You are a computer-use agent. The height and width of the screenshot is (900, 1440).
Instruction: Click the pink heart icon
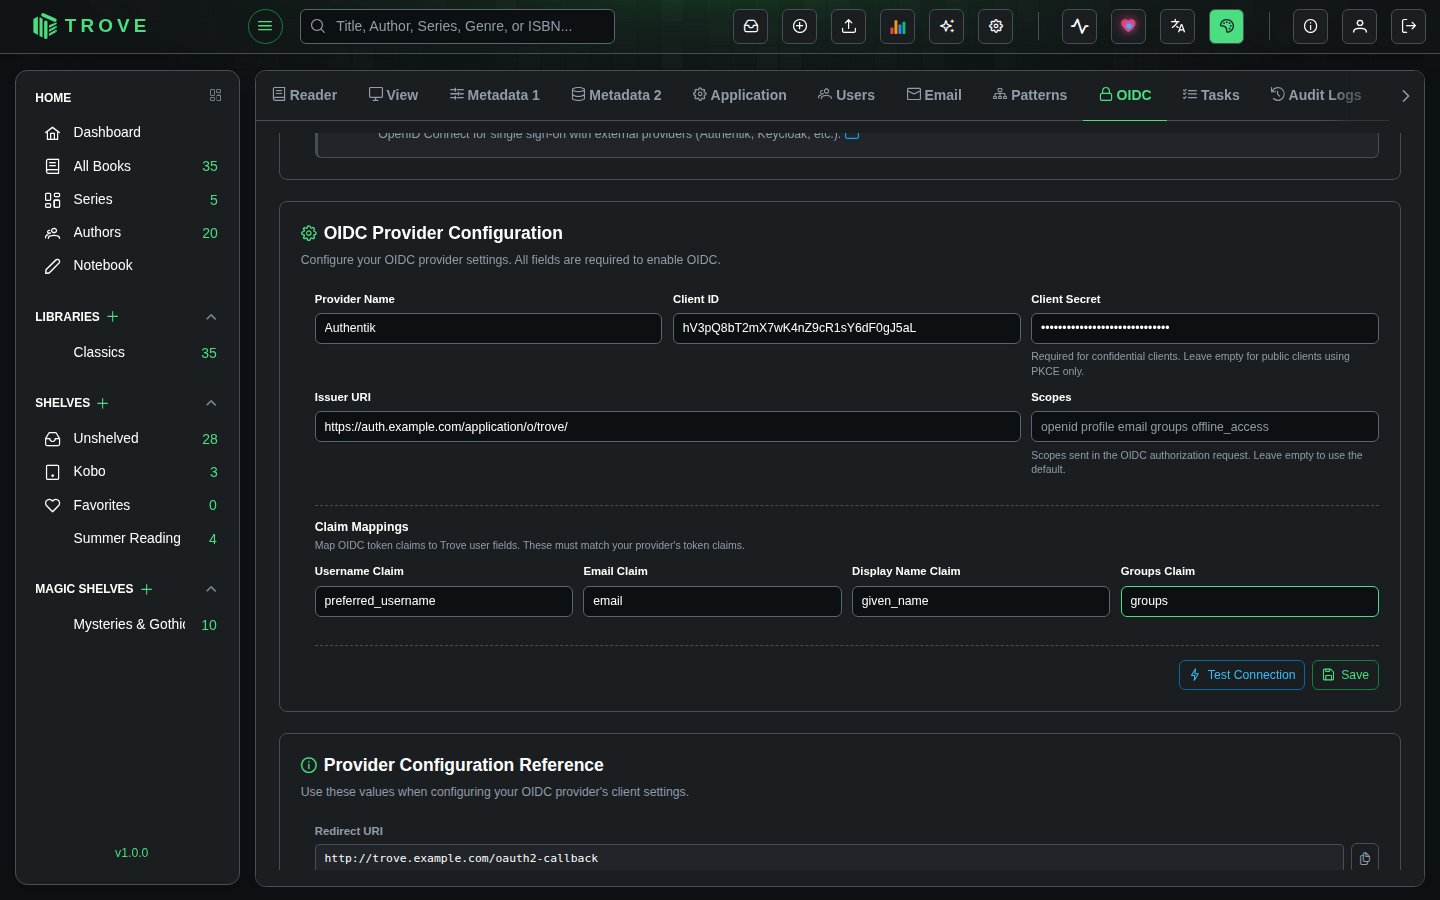(x=1129, y=26)
